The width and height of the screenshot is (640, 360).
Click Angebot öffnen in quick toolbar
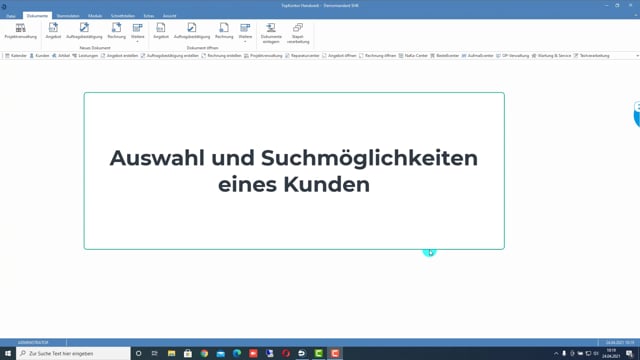point(339,56)
